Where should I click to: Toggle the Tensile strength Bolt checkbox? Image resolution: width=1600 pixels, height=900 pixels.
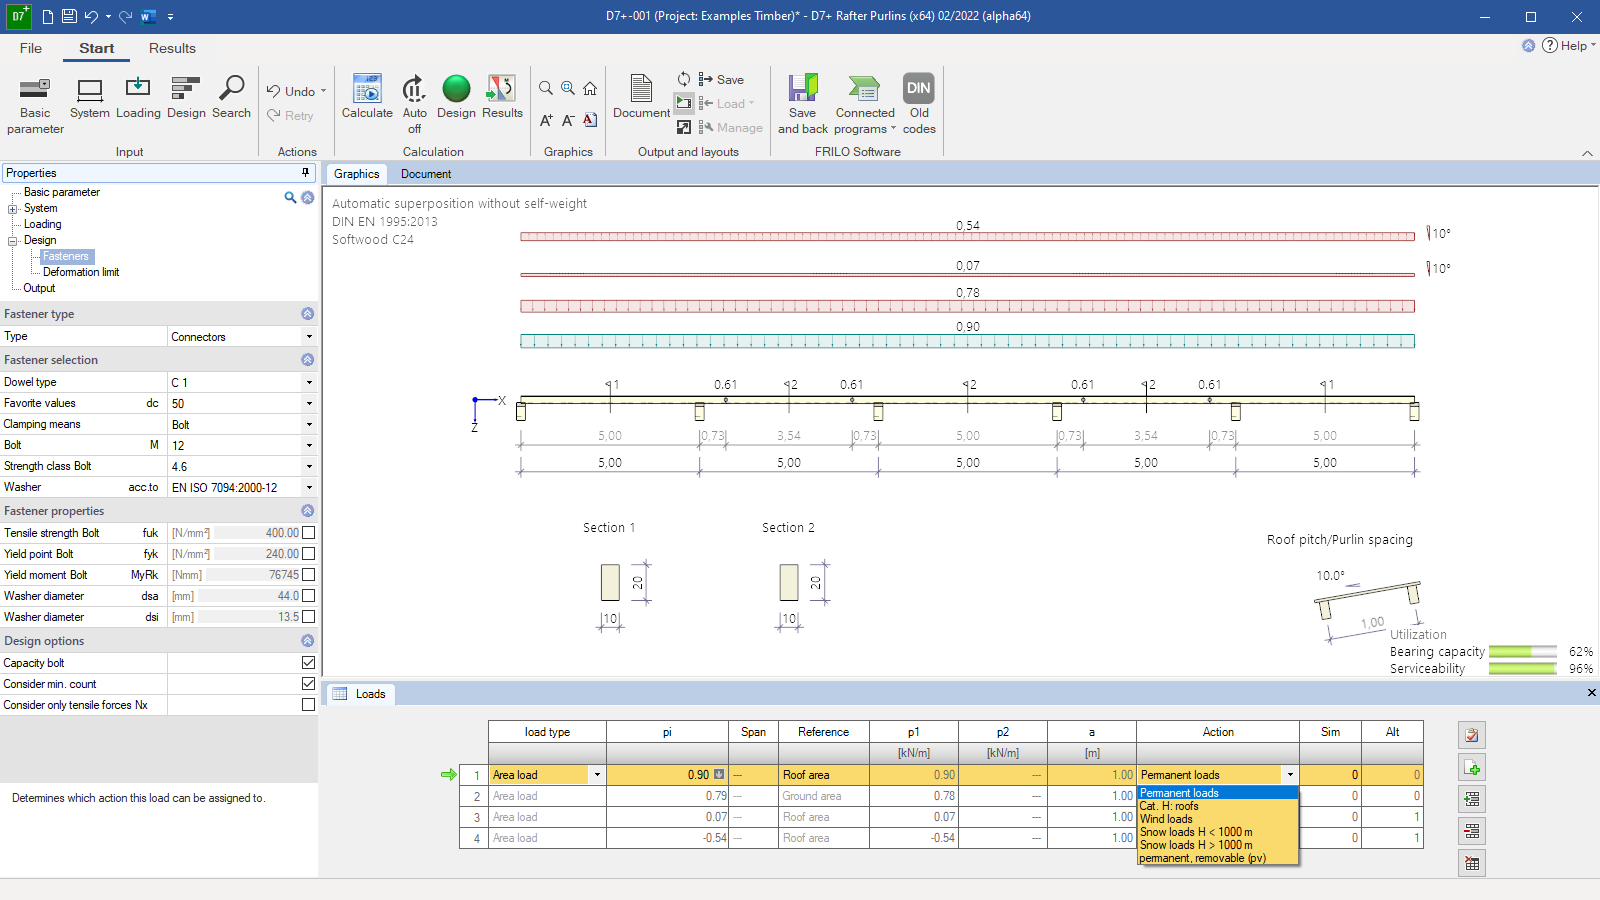click(309, 533)
